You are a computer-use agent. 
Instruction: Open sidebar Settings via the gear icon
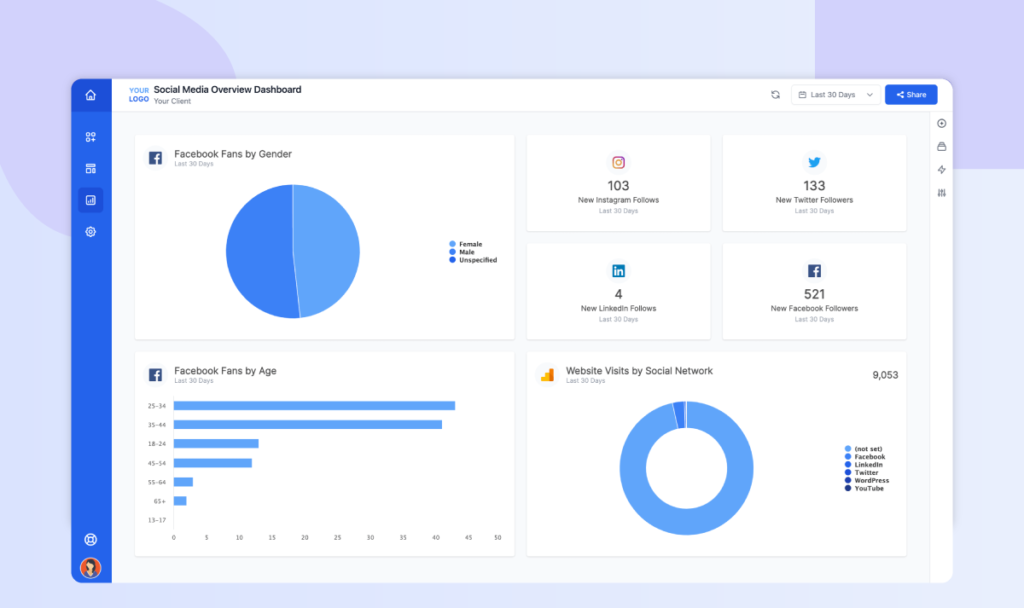[90, 231]
